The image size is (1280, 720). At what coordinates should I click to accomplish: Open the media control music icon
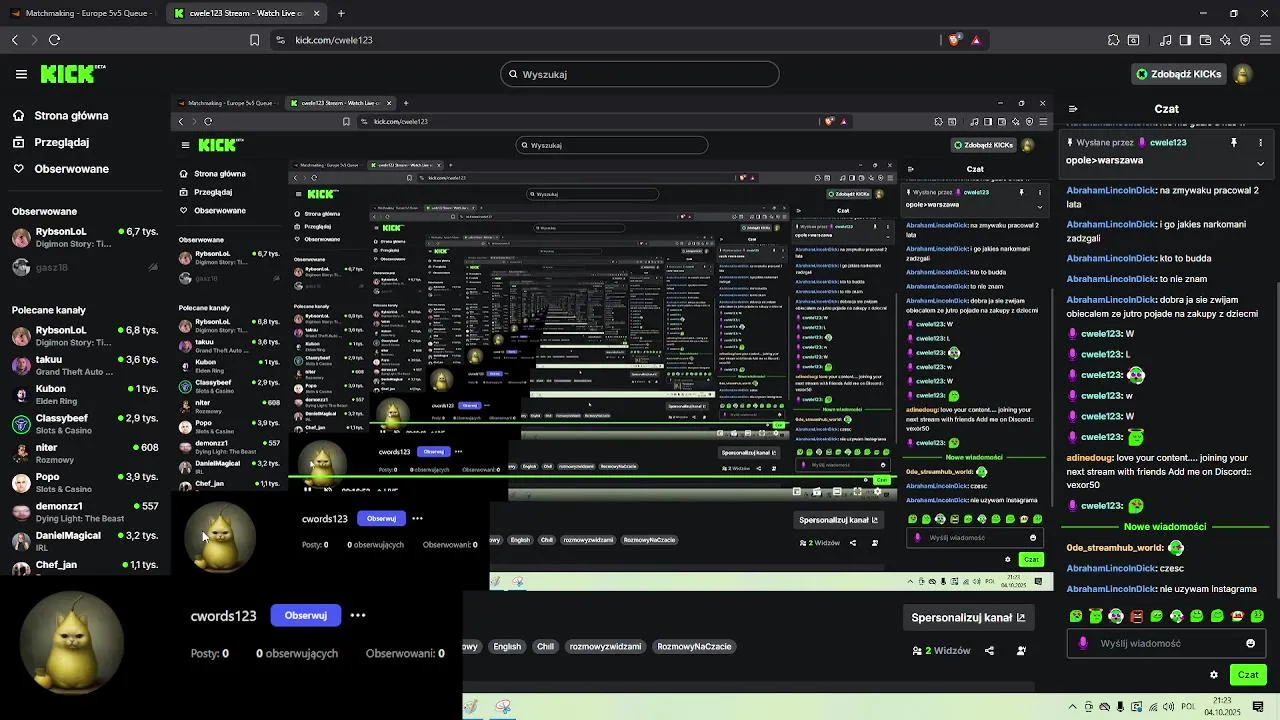click(x=1166, y=40)
